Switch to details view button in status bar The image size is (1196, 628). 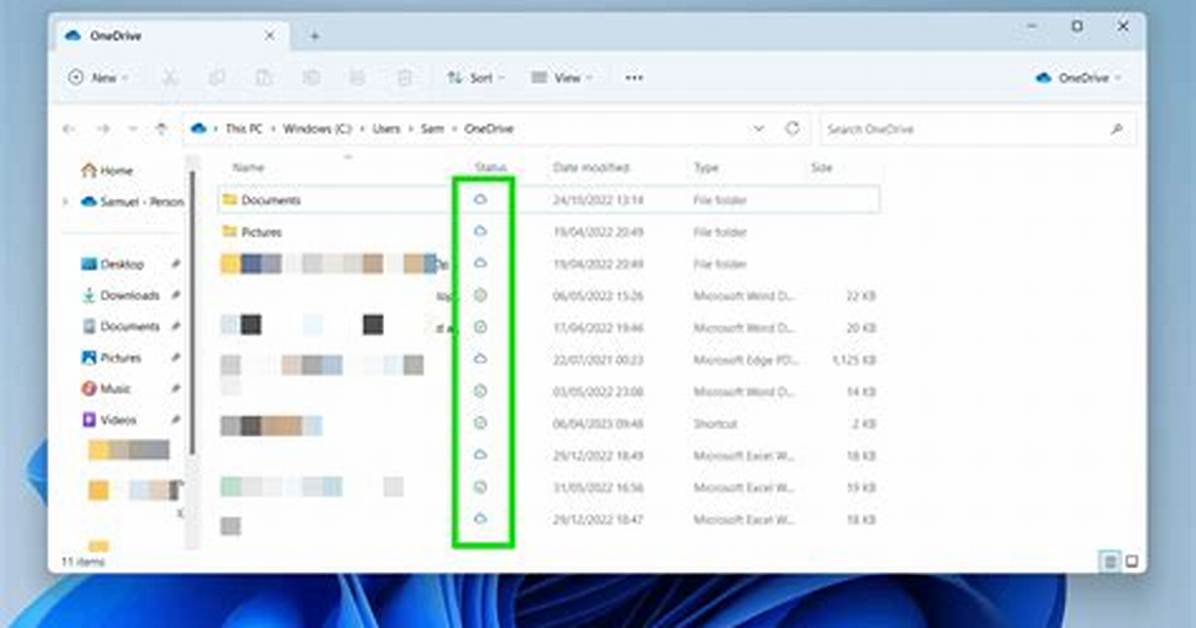pos(1110,562)
